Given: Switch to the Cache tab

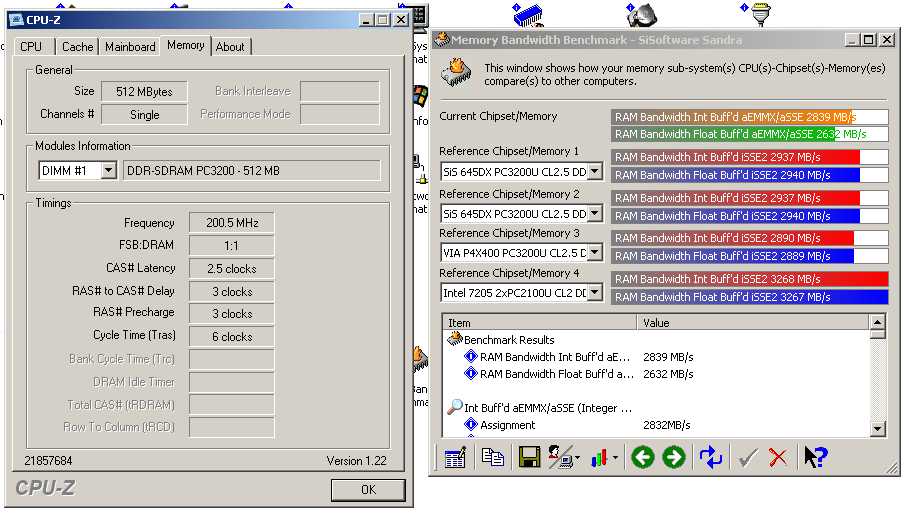Looking at the screenshot, I should click(x=78, y=47).
